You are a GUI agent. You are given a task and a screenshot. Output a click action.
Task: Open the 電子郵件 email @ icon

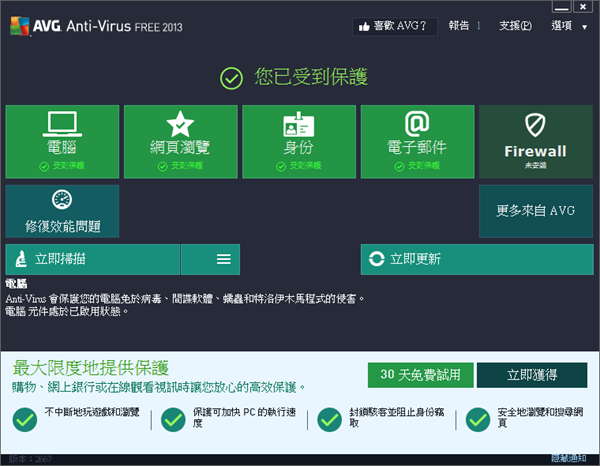pyautogui.click(x=417, y=124)
